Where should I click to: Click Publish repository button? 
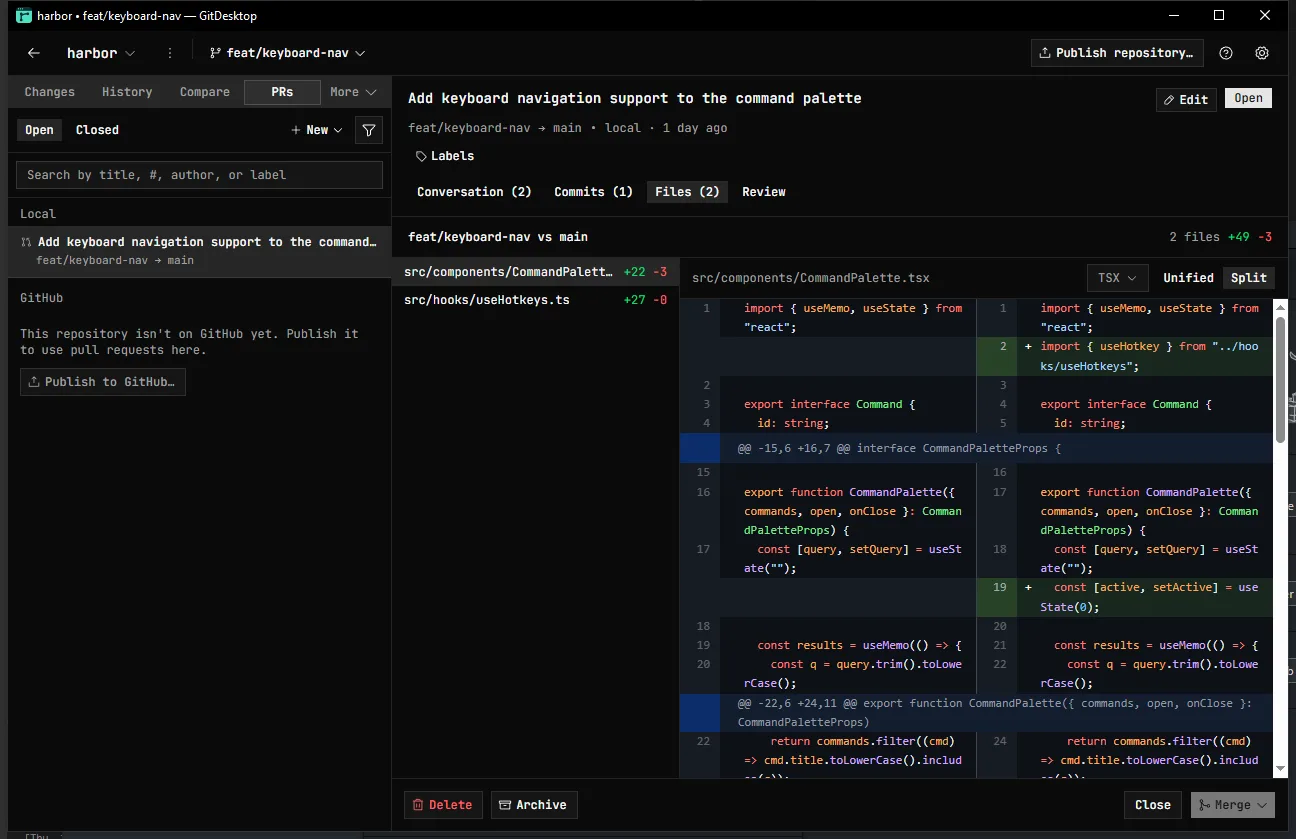click(1117, 53)
